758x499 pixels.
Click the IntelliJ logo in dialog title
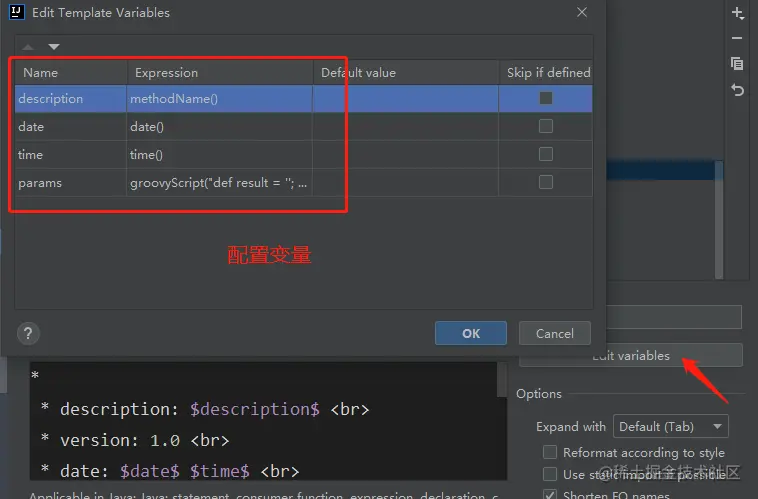point(16,12)
